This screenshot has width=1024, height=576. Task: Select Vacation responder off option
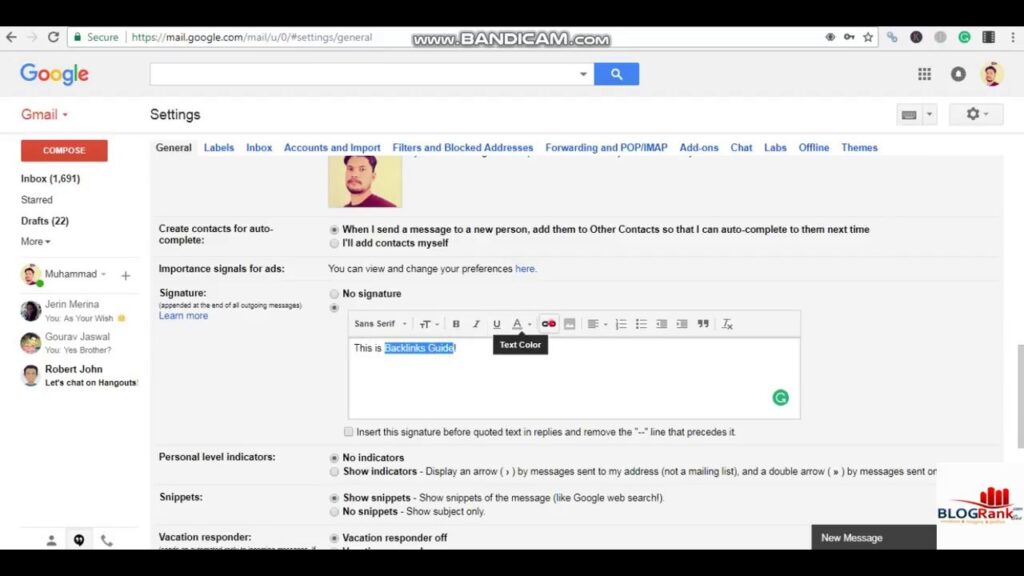(334, 538)
